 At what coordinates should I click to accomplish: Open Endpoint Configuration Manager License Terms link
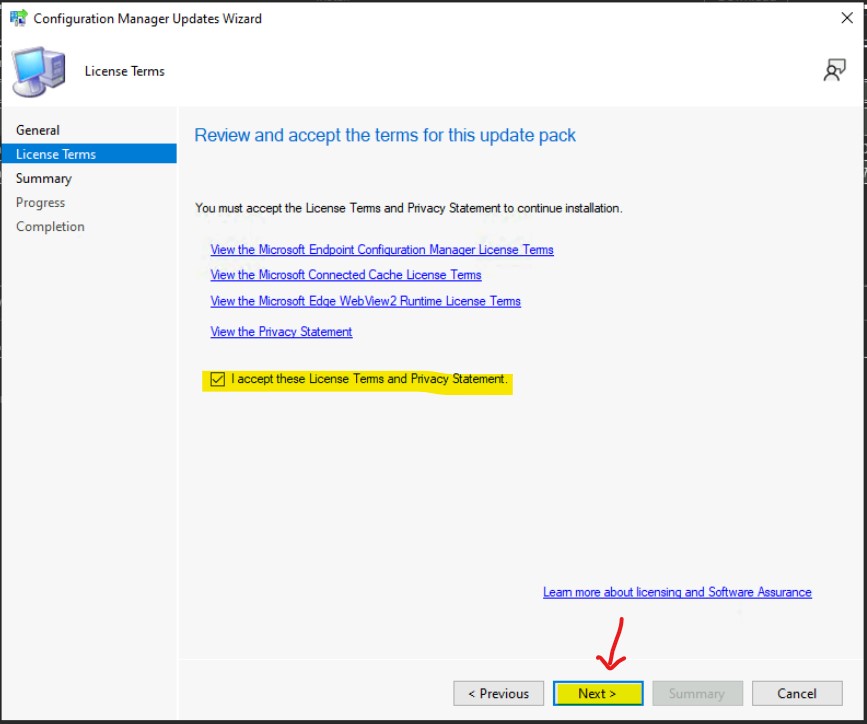tap(382, 249)
